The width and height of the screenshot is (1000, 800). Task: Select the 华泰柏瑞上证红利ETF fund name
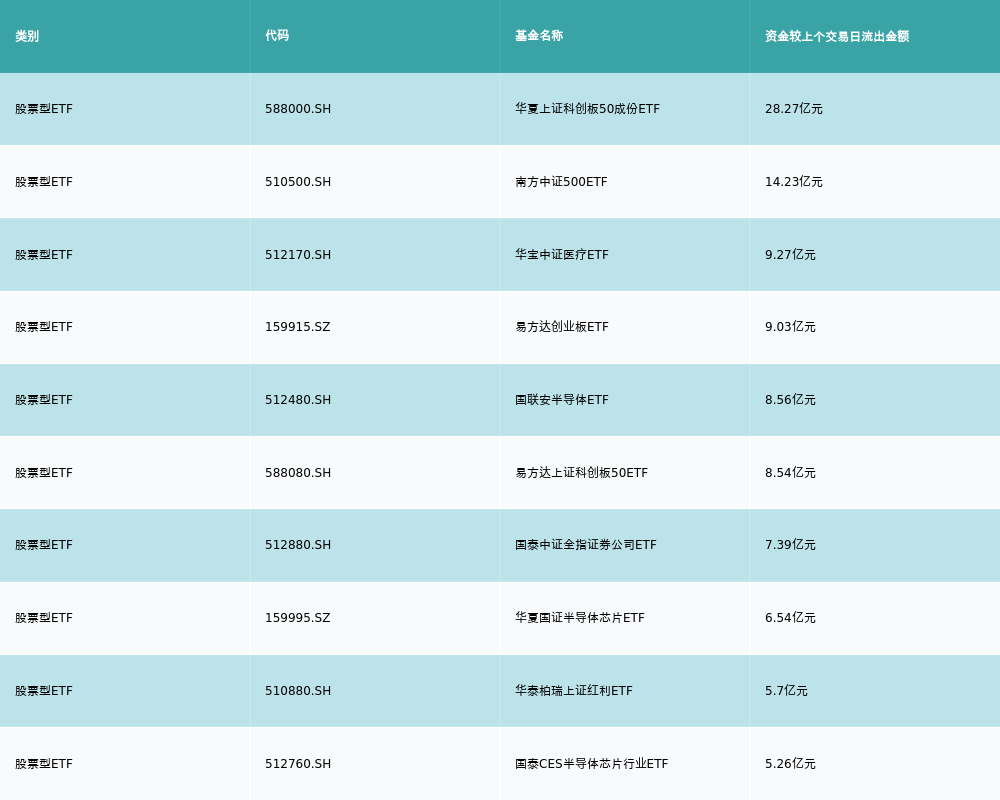pos(572,691)
